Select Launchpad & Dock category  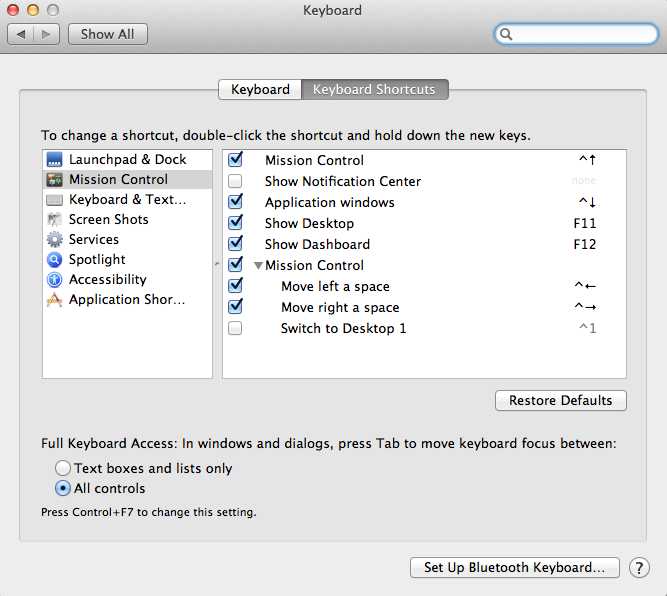128,160
